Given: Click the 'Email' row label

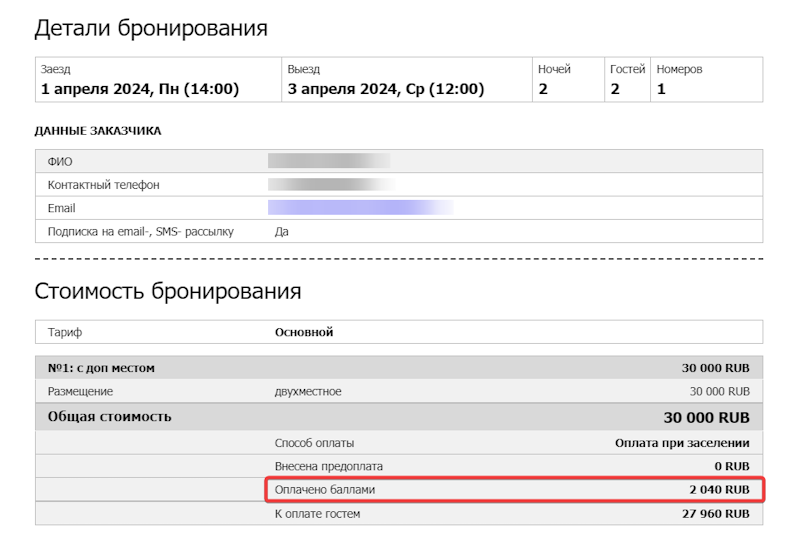Looking at the screenshot, I should [61, 208].
